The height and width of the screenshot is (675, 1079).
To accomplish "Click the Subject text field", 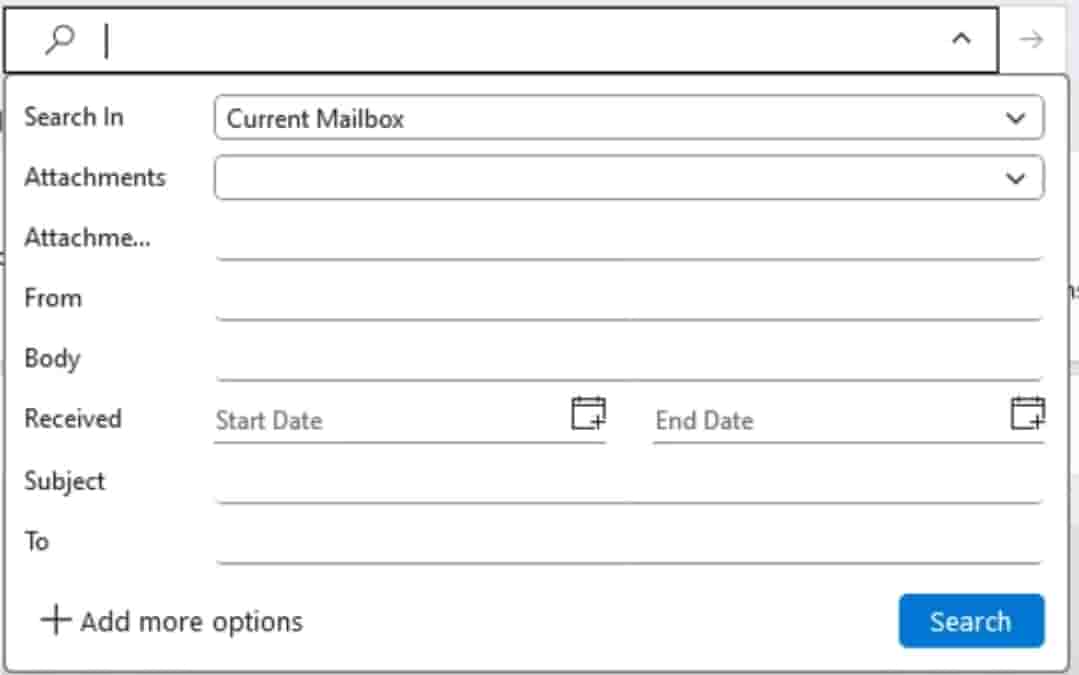I will (x=629, y=483).
